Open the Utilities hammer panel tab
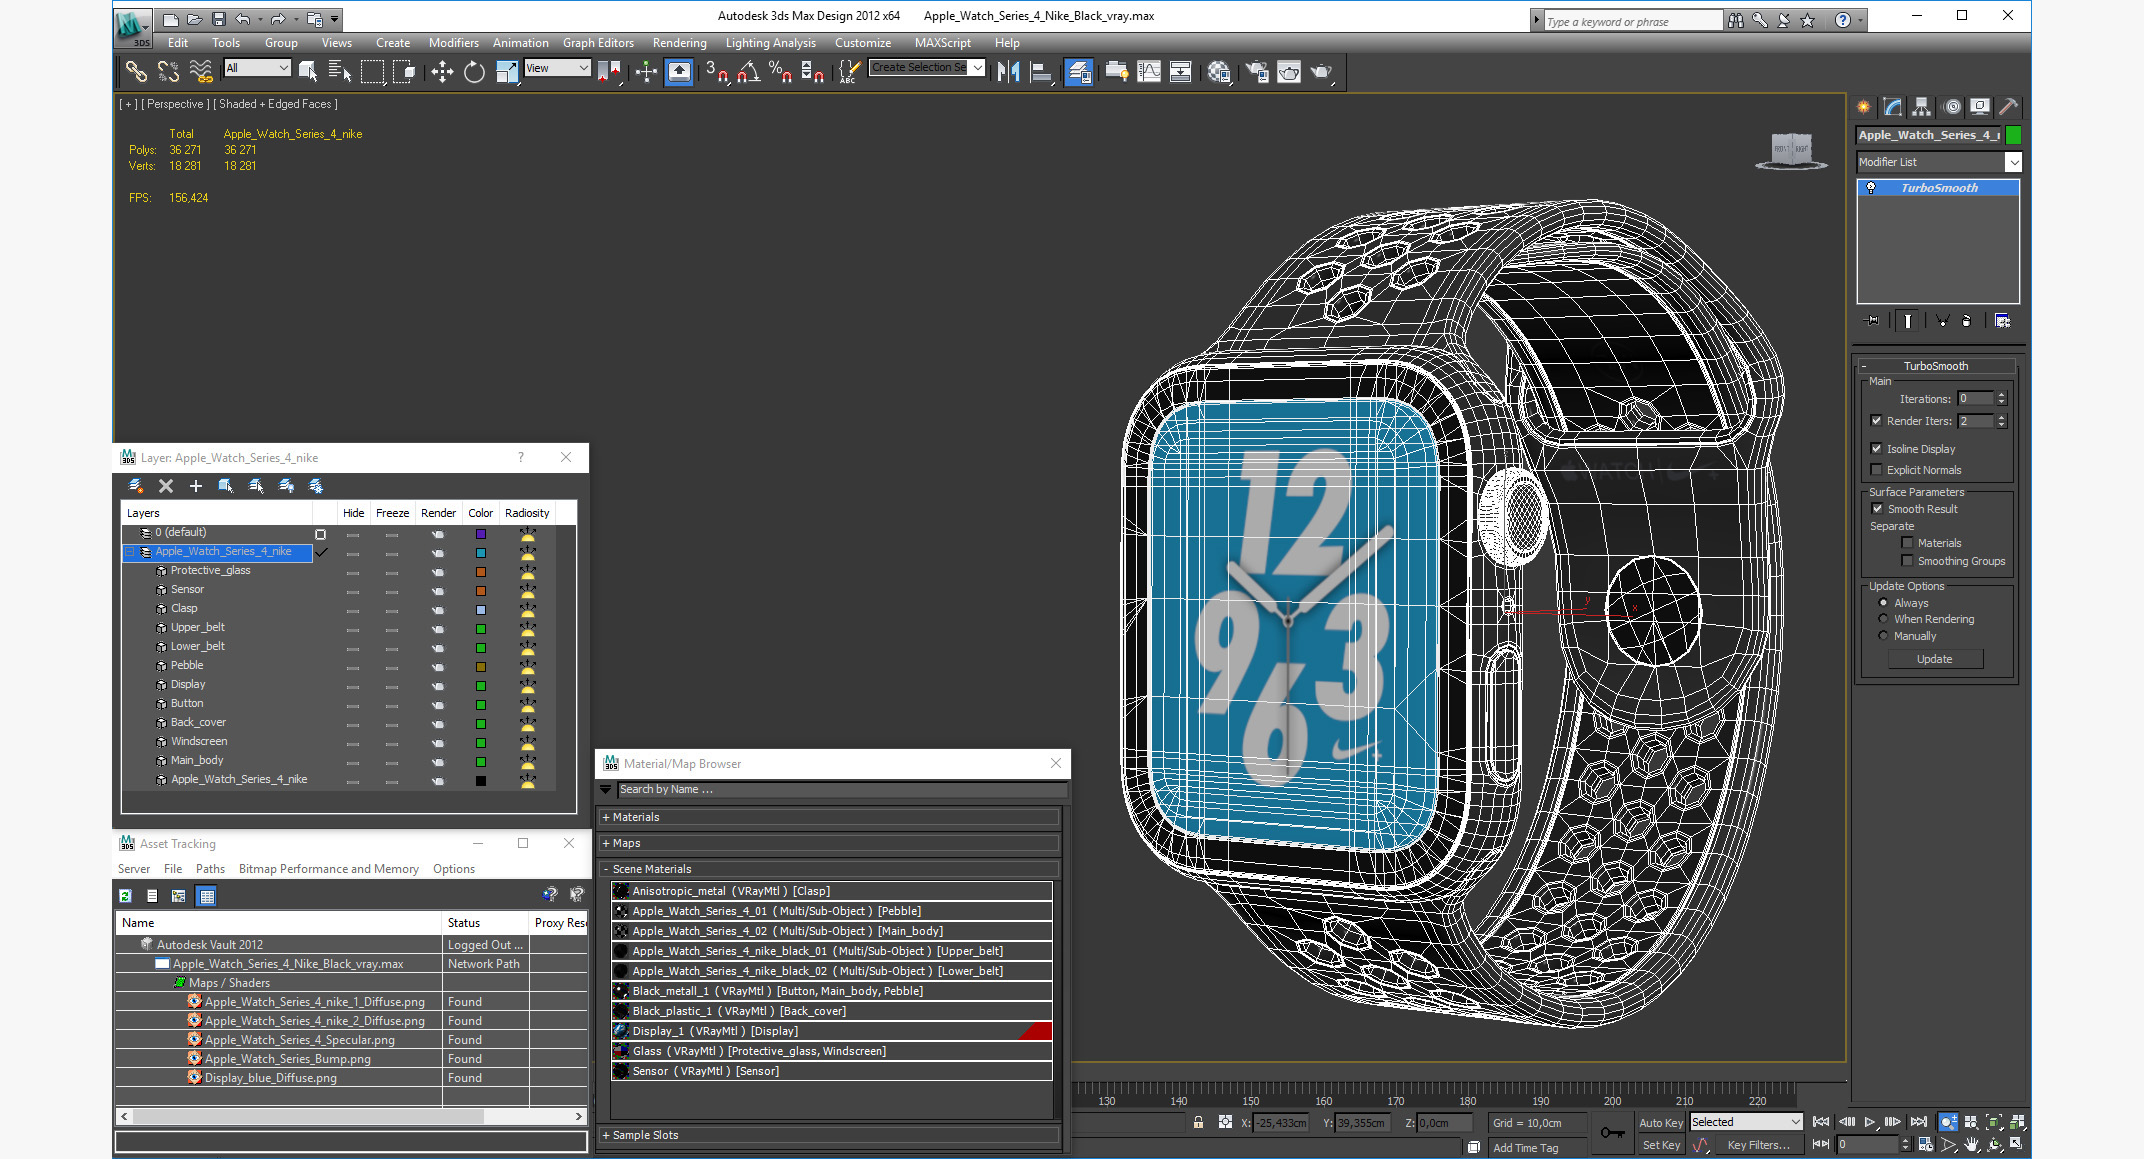2144x1159 pixels. coord(2008,107)
